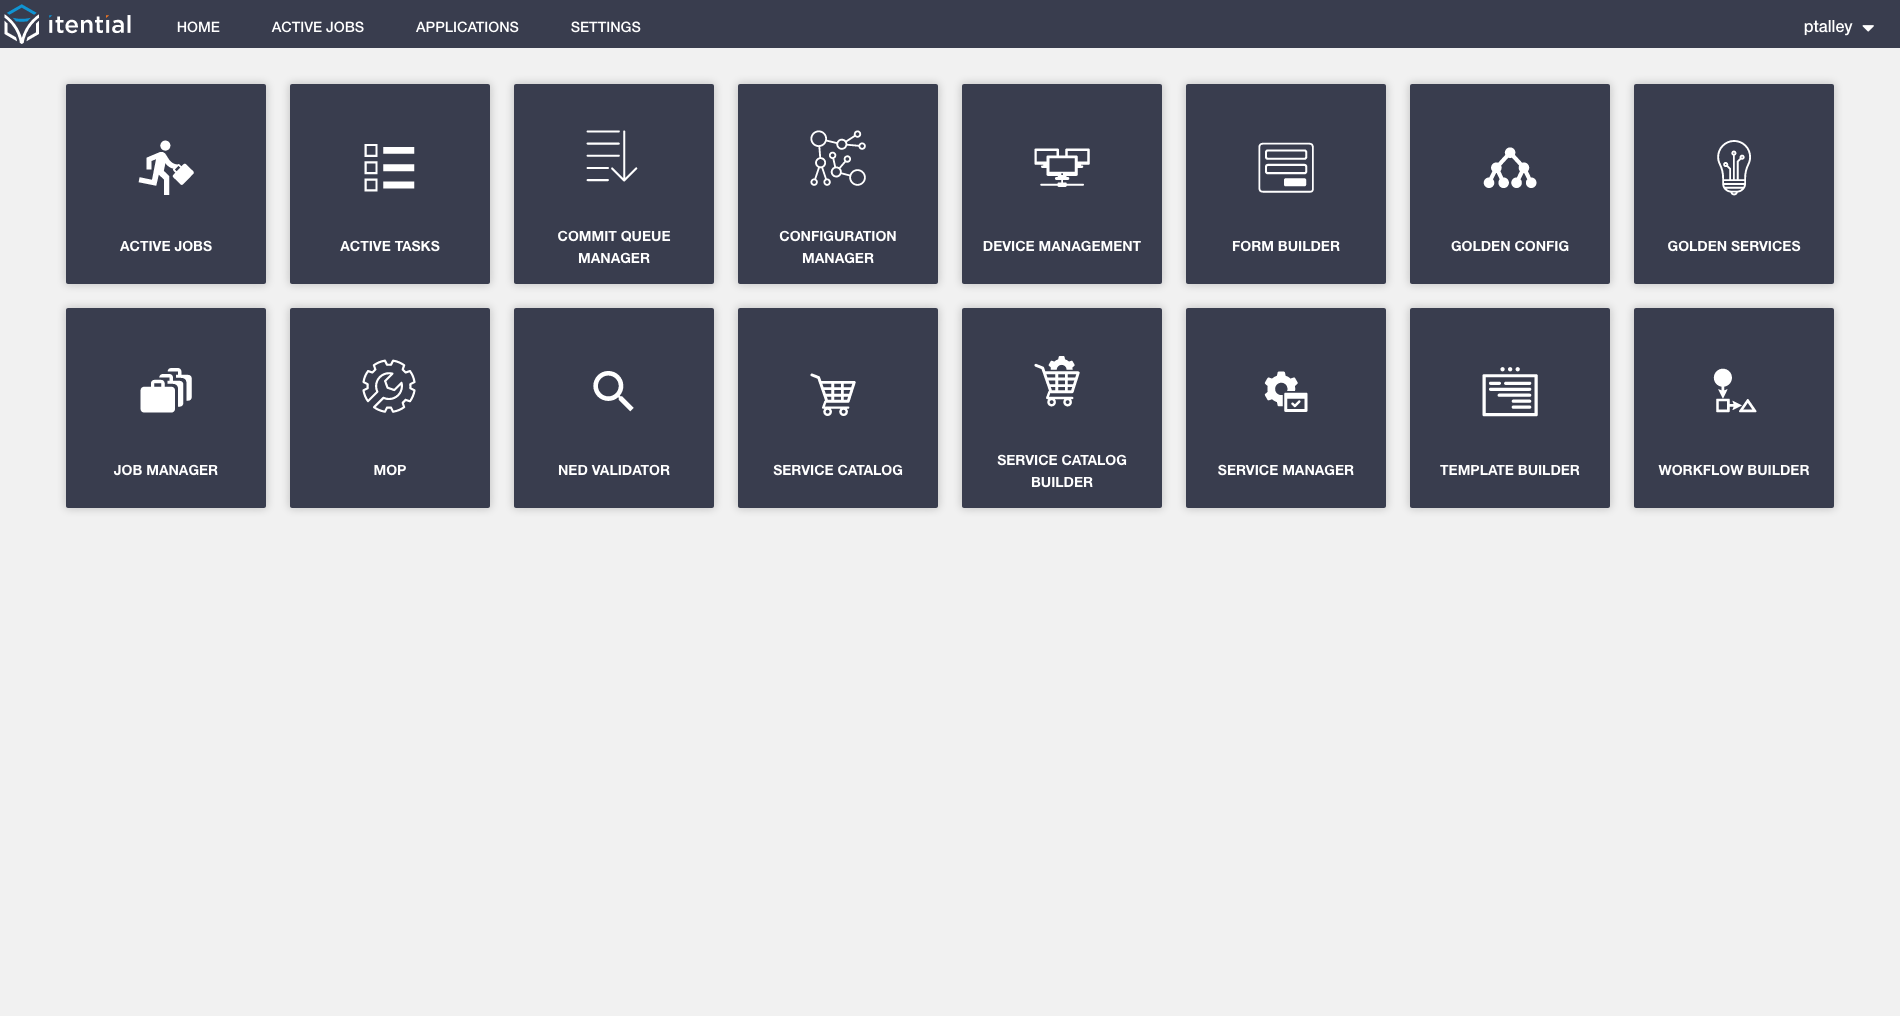Open the APPLICATIONS menu

pyautogui.click(x=467, y=27)
